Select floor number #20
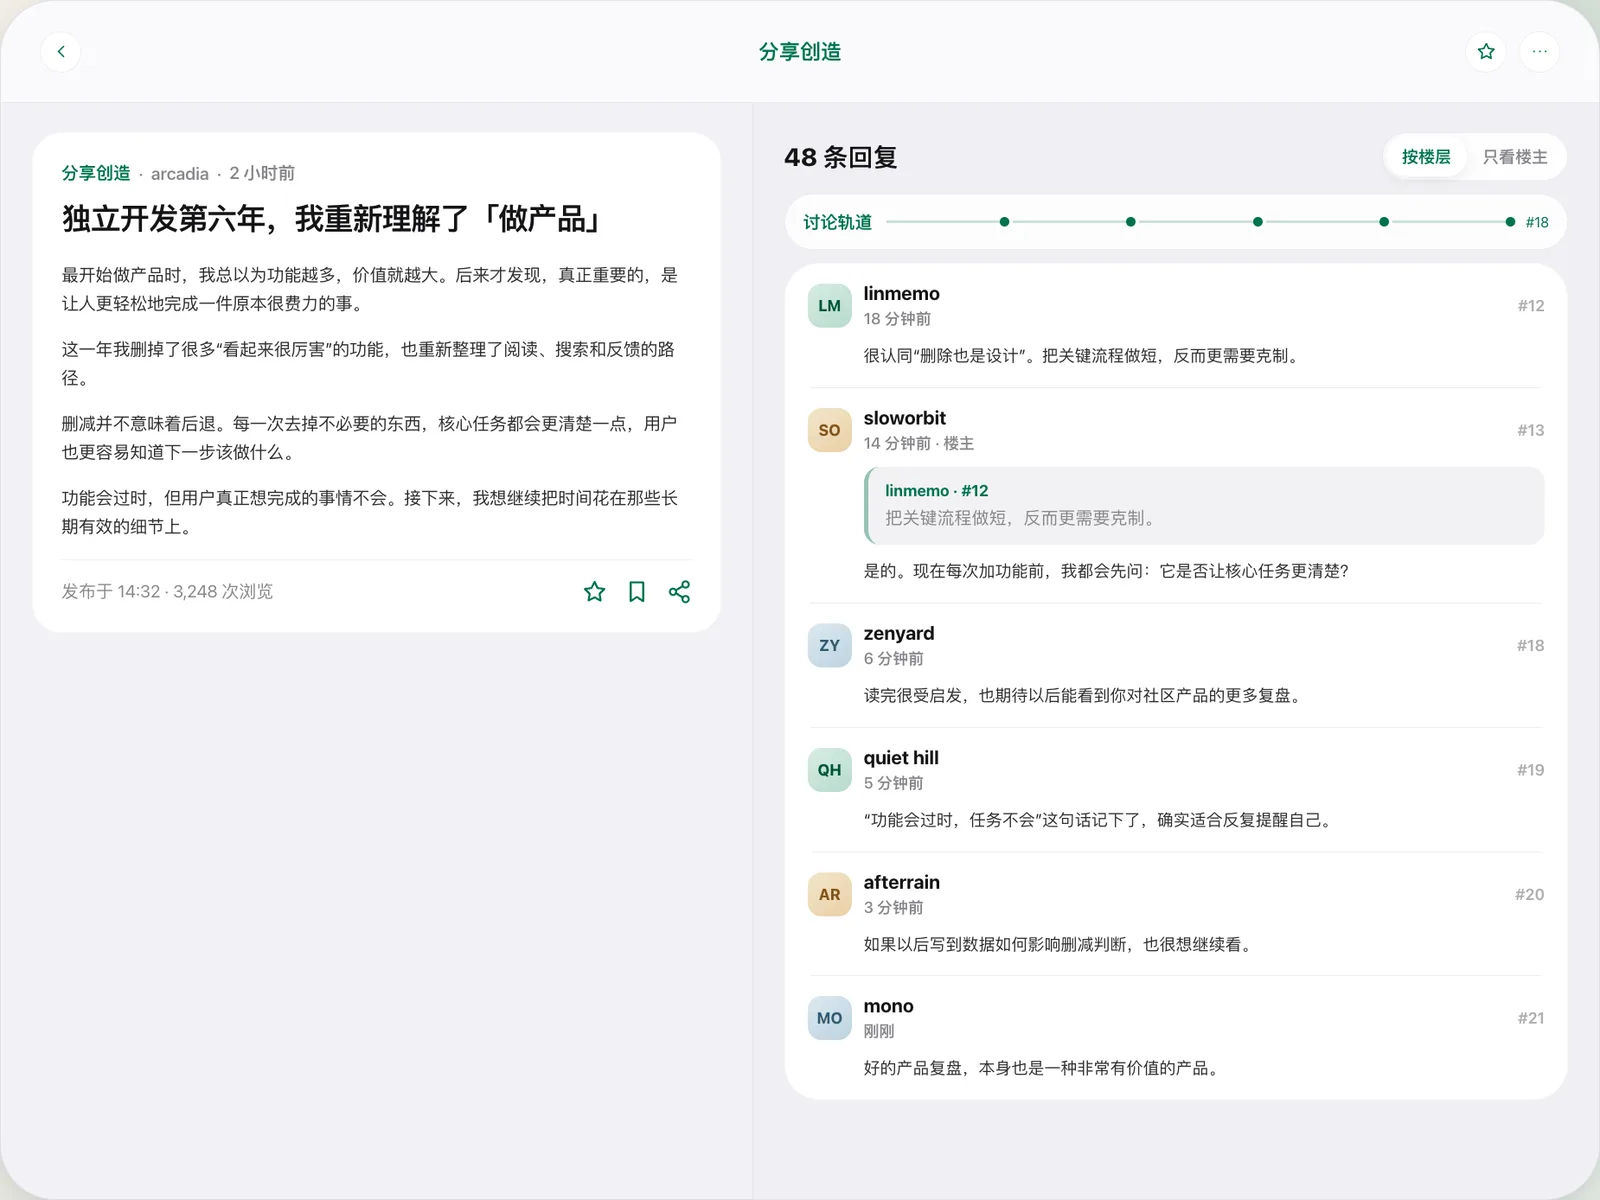 click(1529, 894)
